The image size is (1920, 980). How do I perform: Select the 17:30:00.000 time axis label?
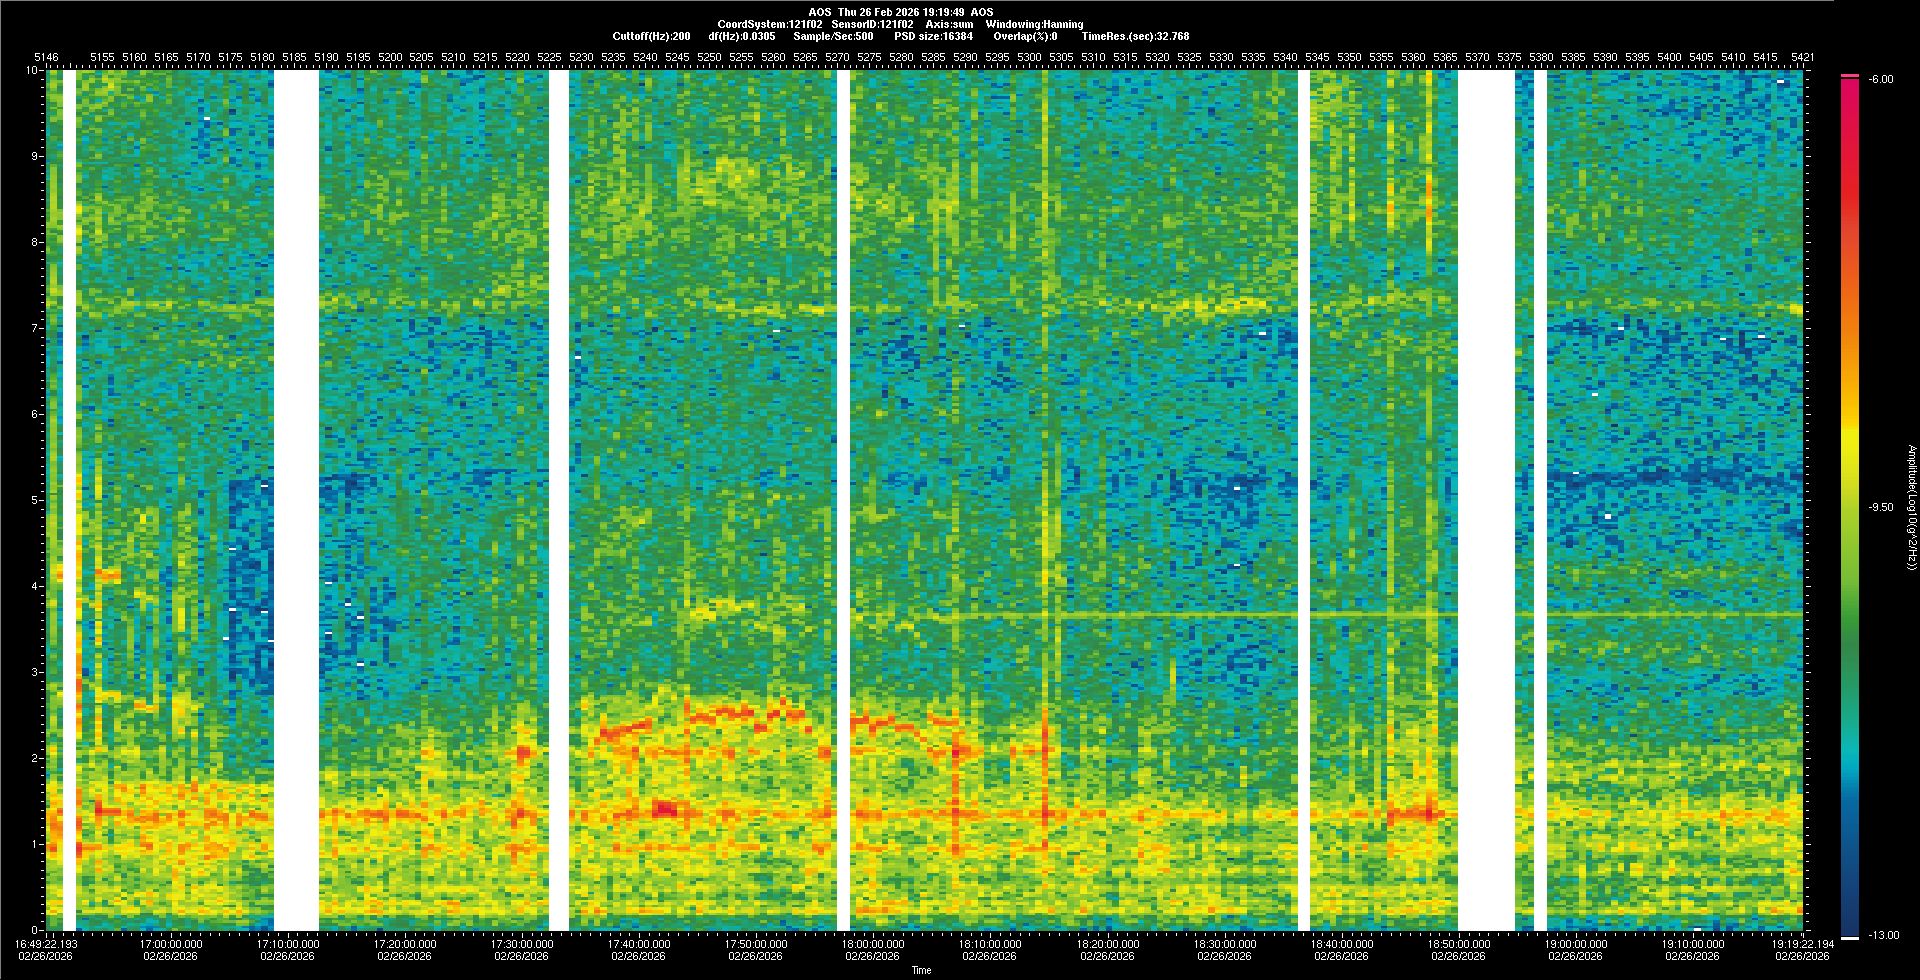click(521, 944)
